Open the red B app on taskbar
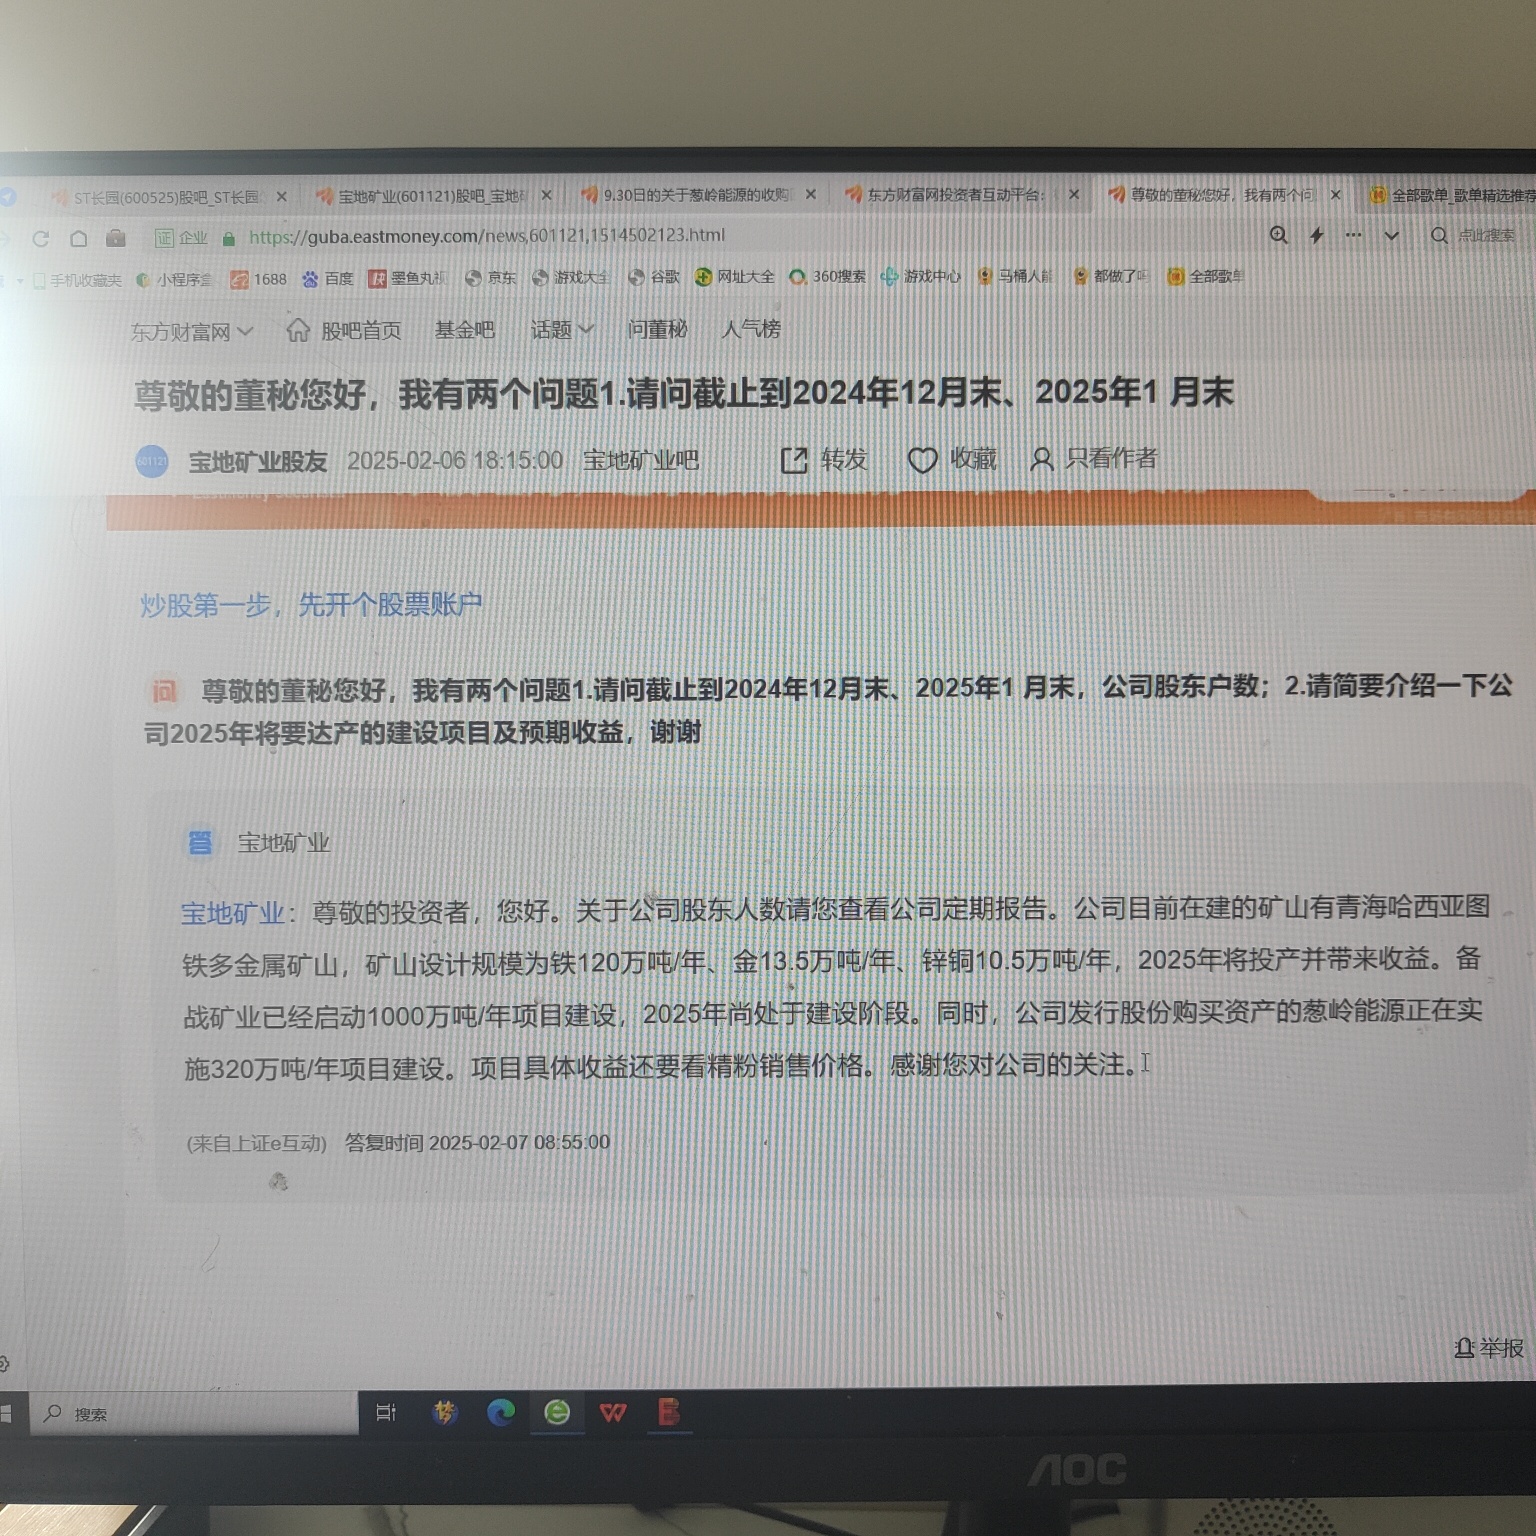Image resolution: width=1536 pixels, height=1536 pixels. coord(669,1412)
